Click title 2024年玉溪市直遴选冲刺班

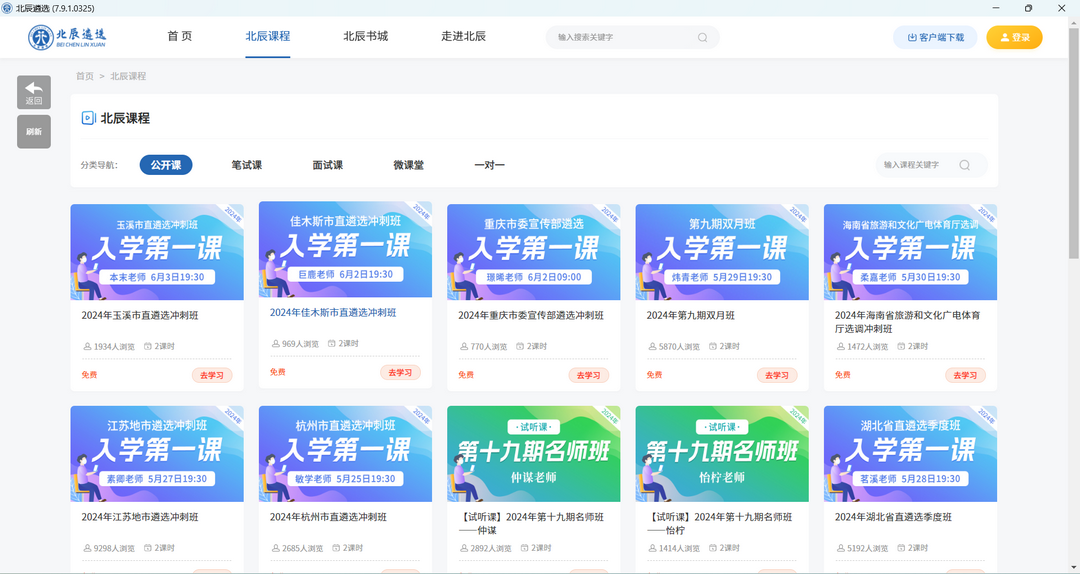[x=140, y=316]
